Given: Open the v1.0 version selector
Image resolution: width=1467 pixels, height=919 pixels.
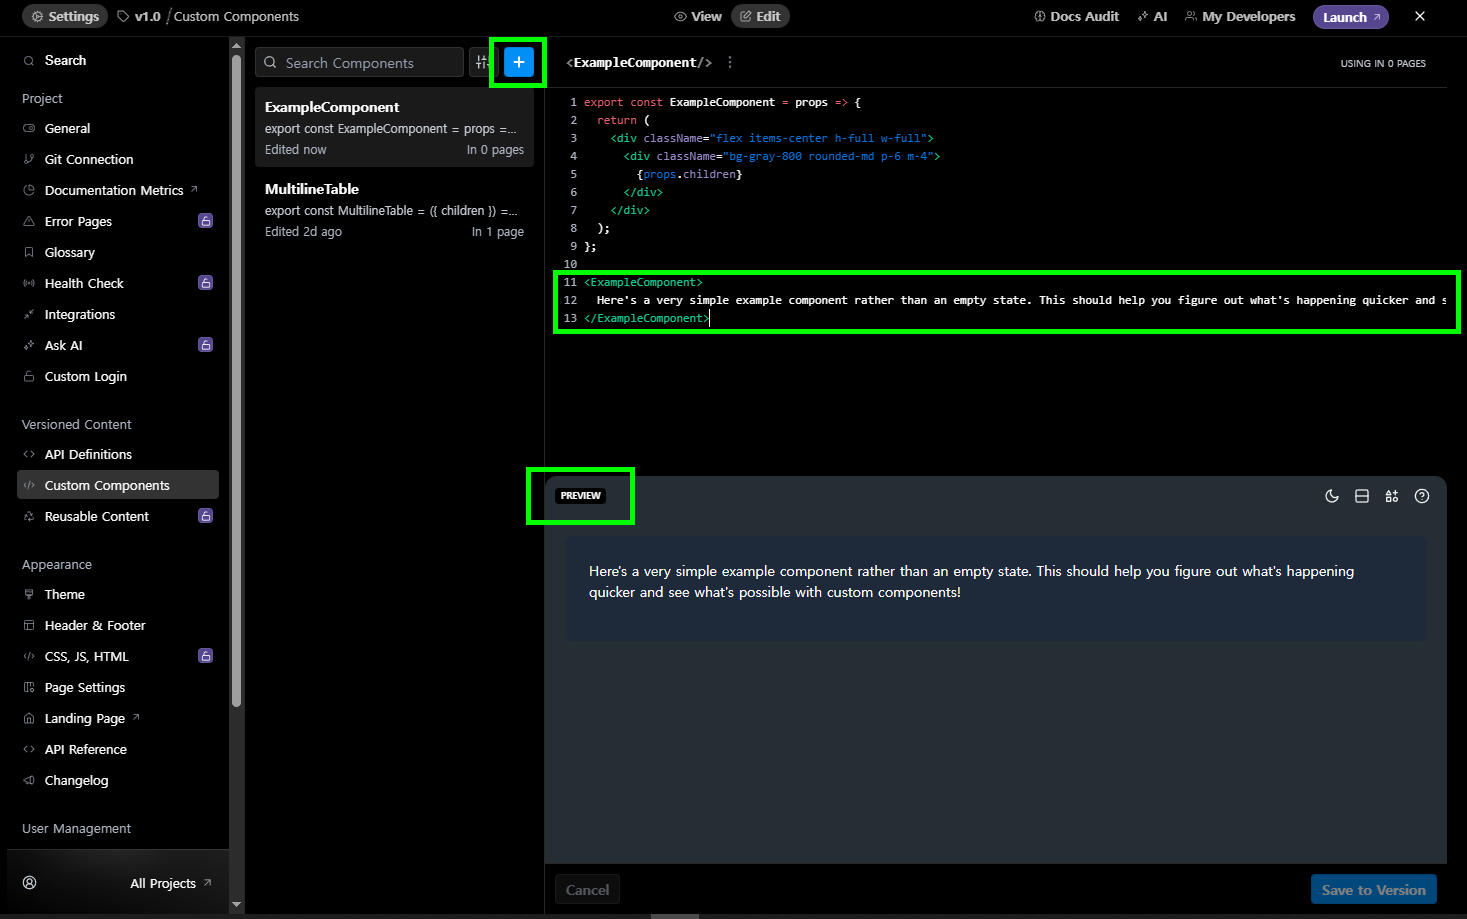Looking at the screenshot, I should tap(139, 16).
